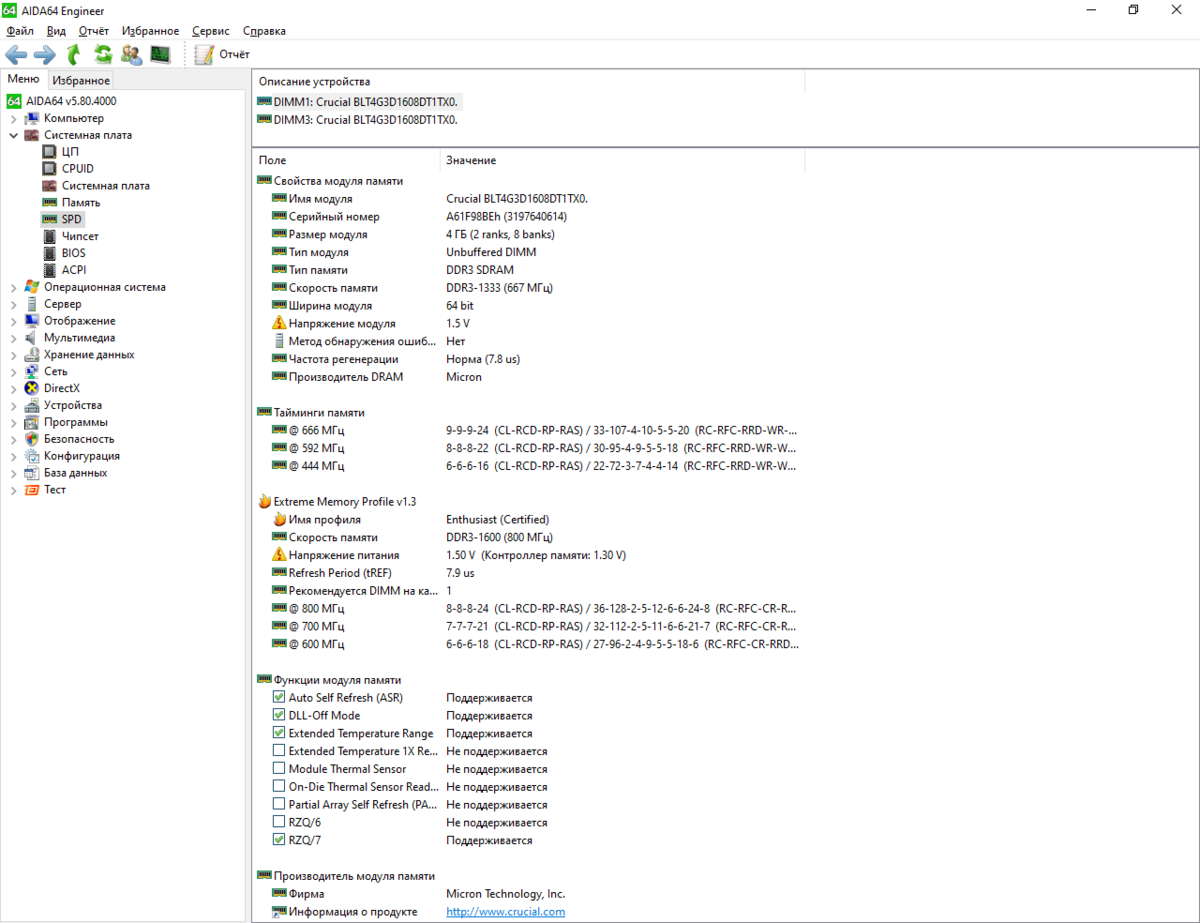Select the Память tree item
This screenshot has height=923, width=1200.
[81, 202]
